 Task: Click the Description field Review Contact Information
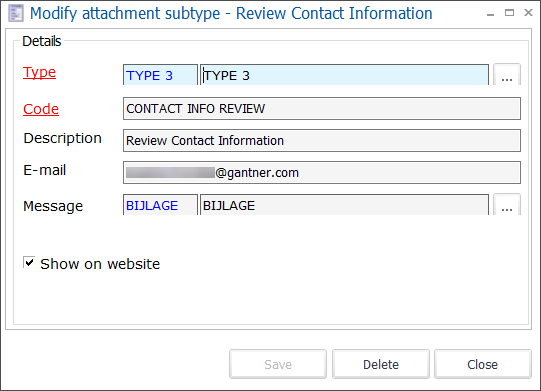(322, 140)
